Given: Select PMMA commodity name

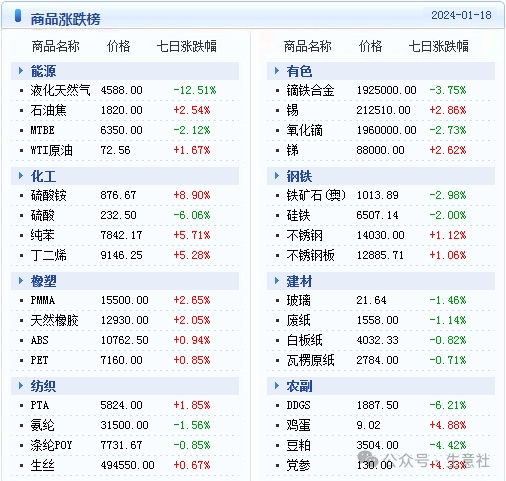Looking at the screenshot, I should [x=43, y=300].
